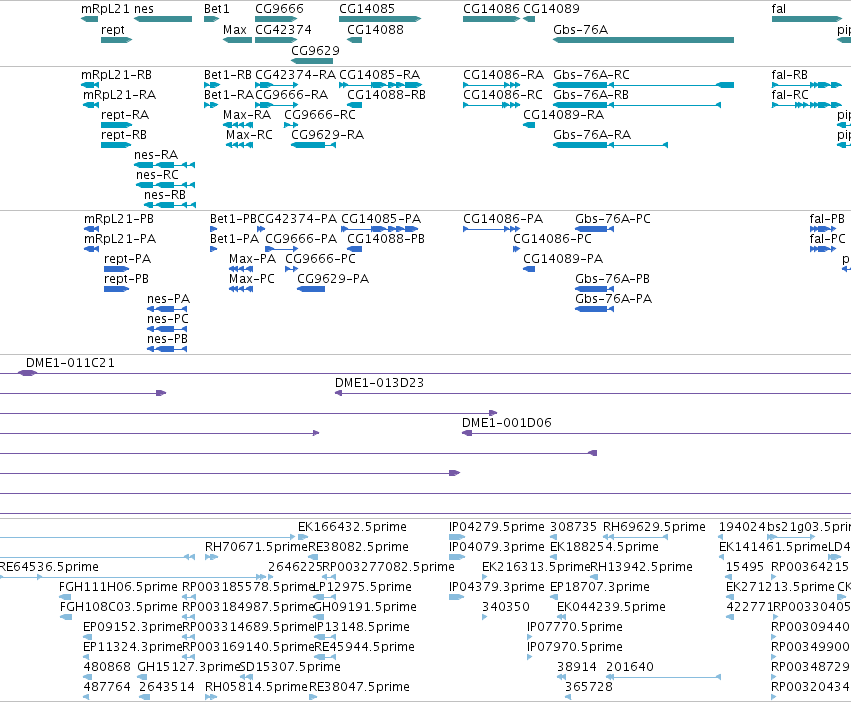
Task: Click the fal gene feature
Action: 807,19
